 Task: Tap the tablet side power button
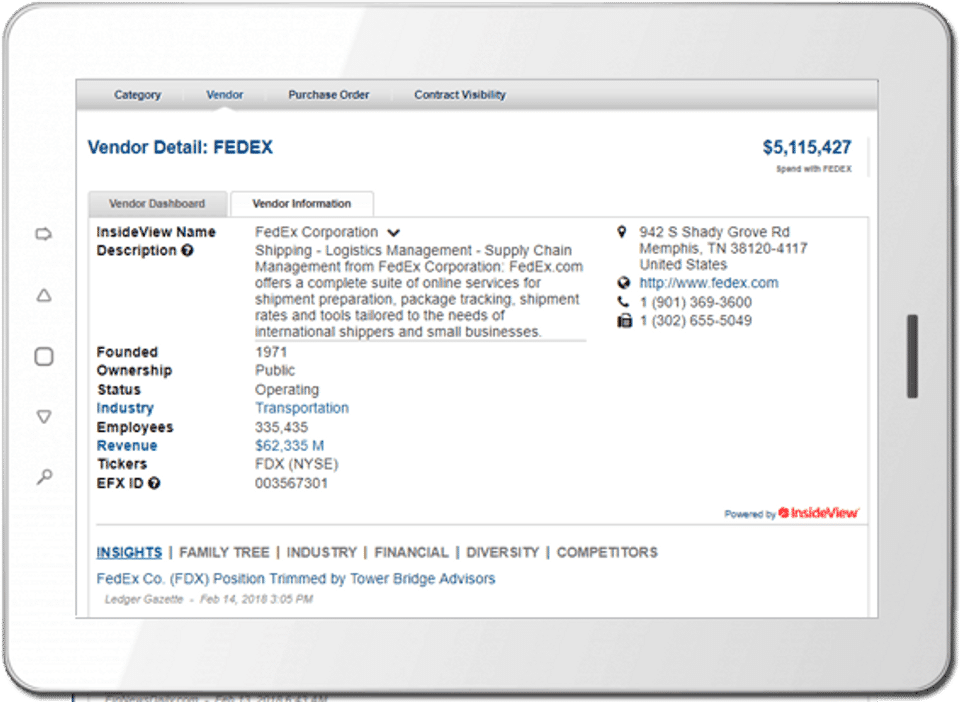coord(912,356)
